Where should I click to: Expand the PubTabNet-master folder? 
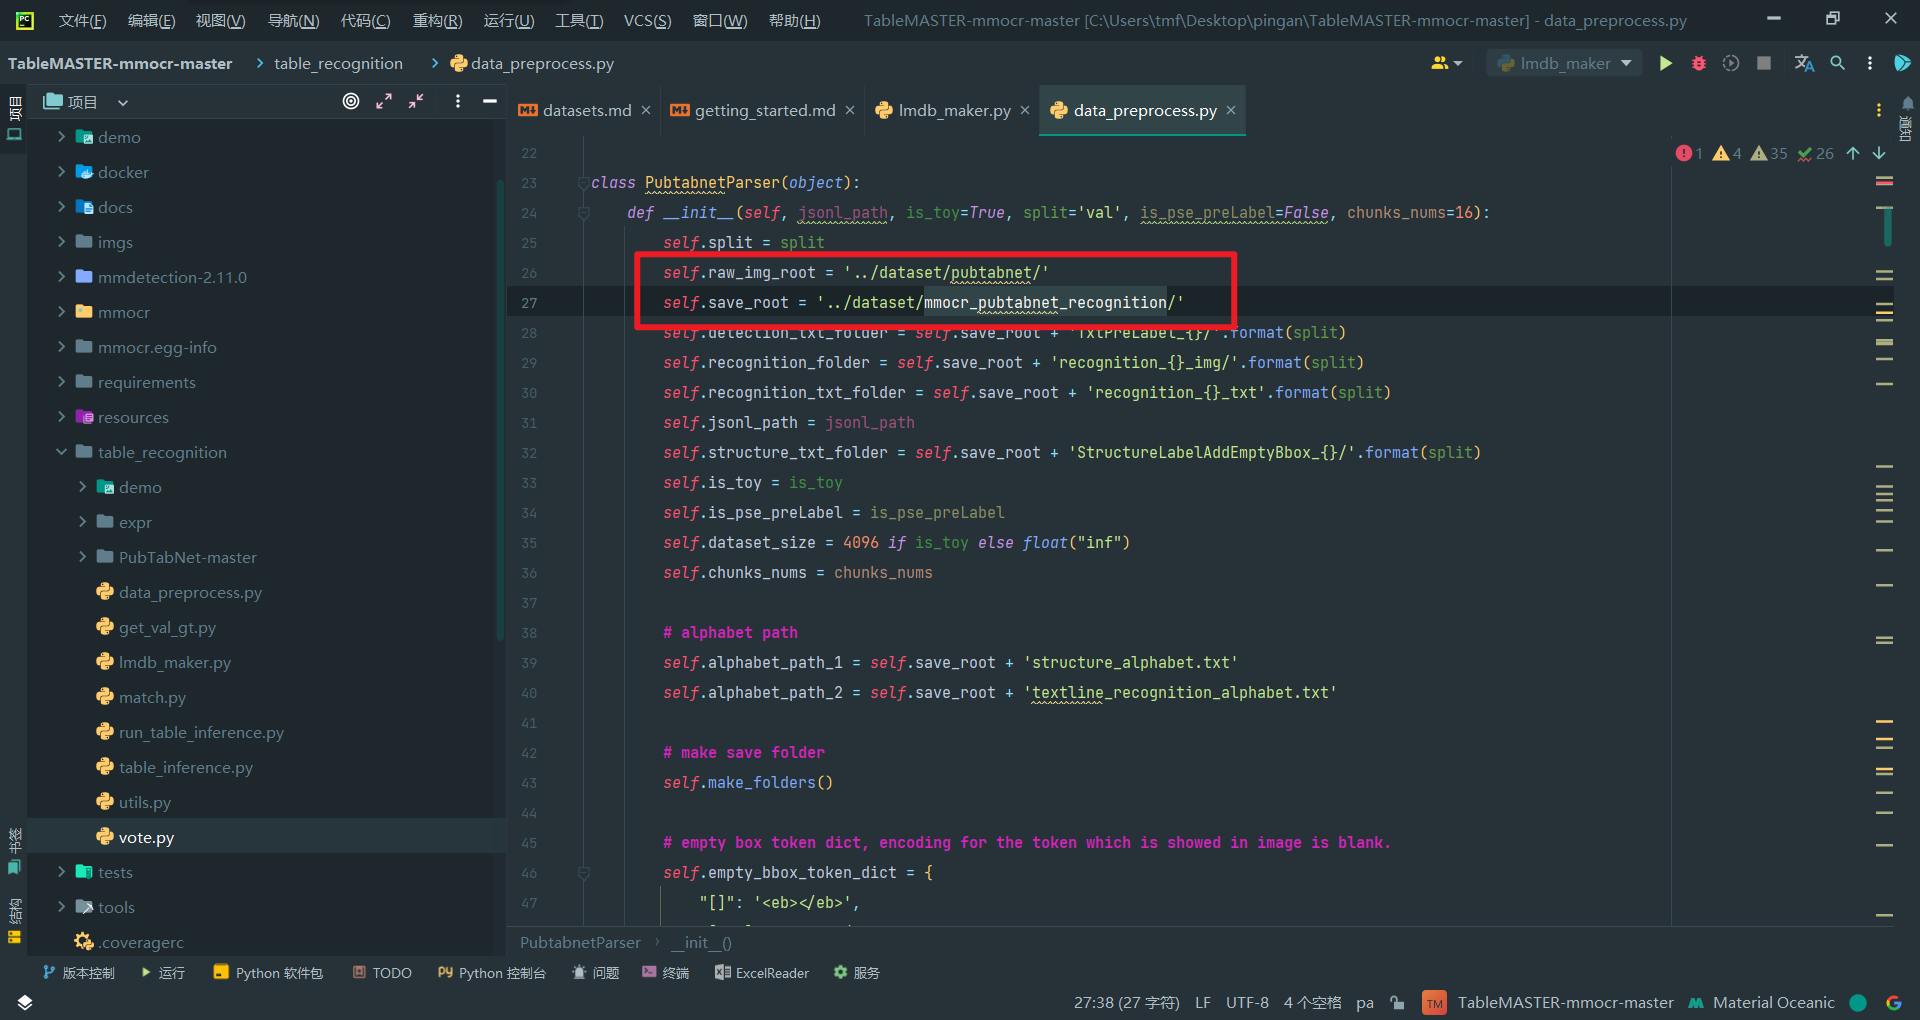tap(82, 557)
